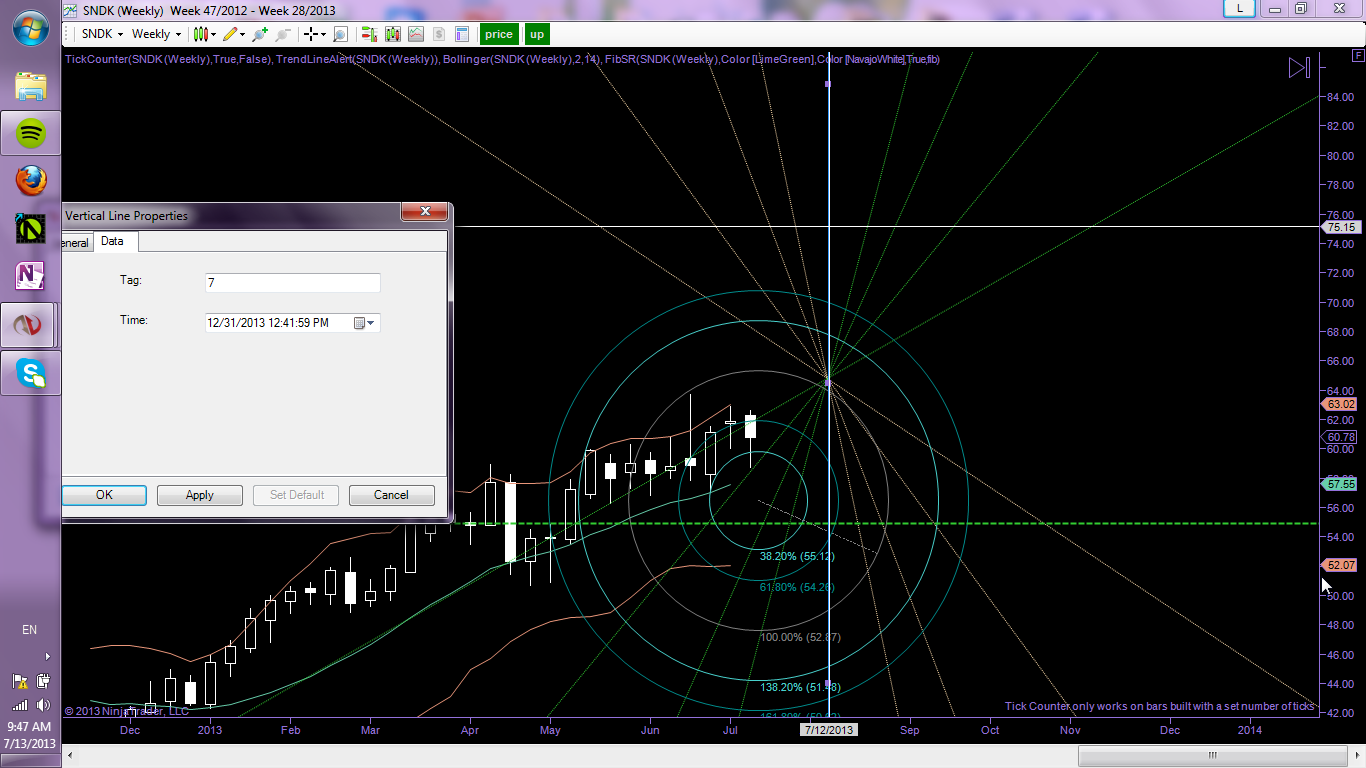Click the Time input field
The height and width of the screenshot is (768, 1366).
click(x=293, y=323)
